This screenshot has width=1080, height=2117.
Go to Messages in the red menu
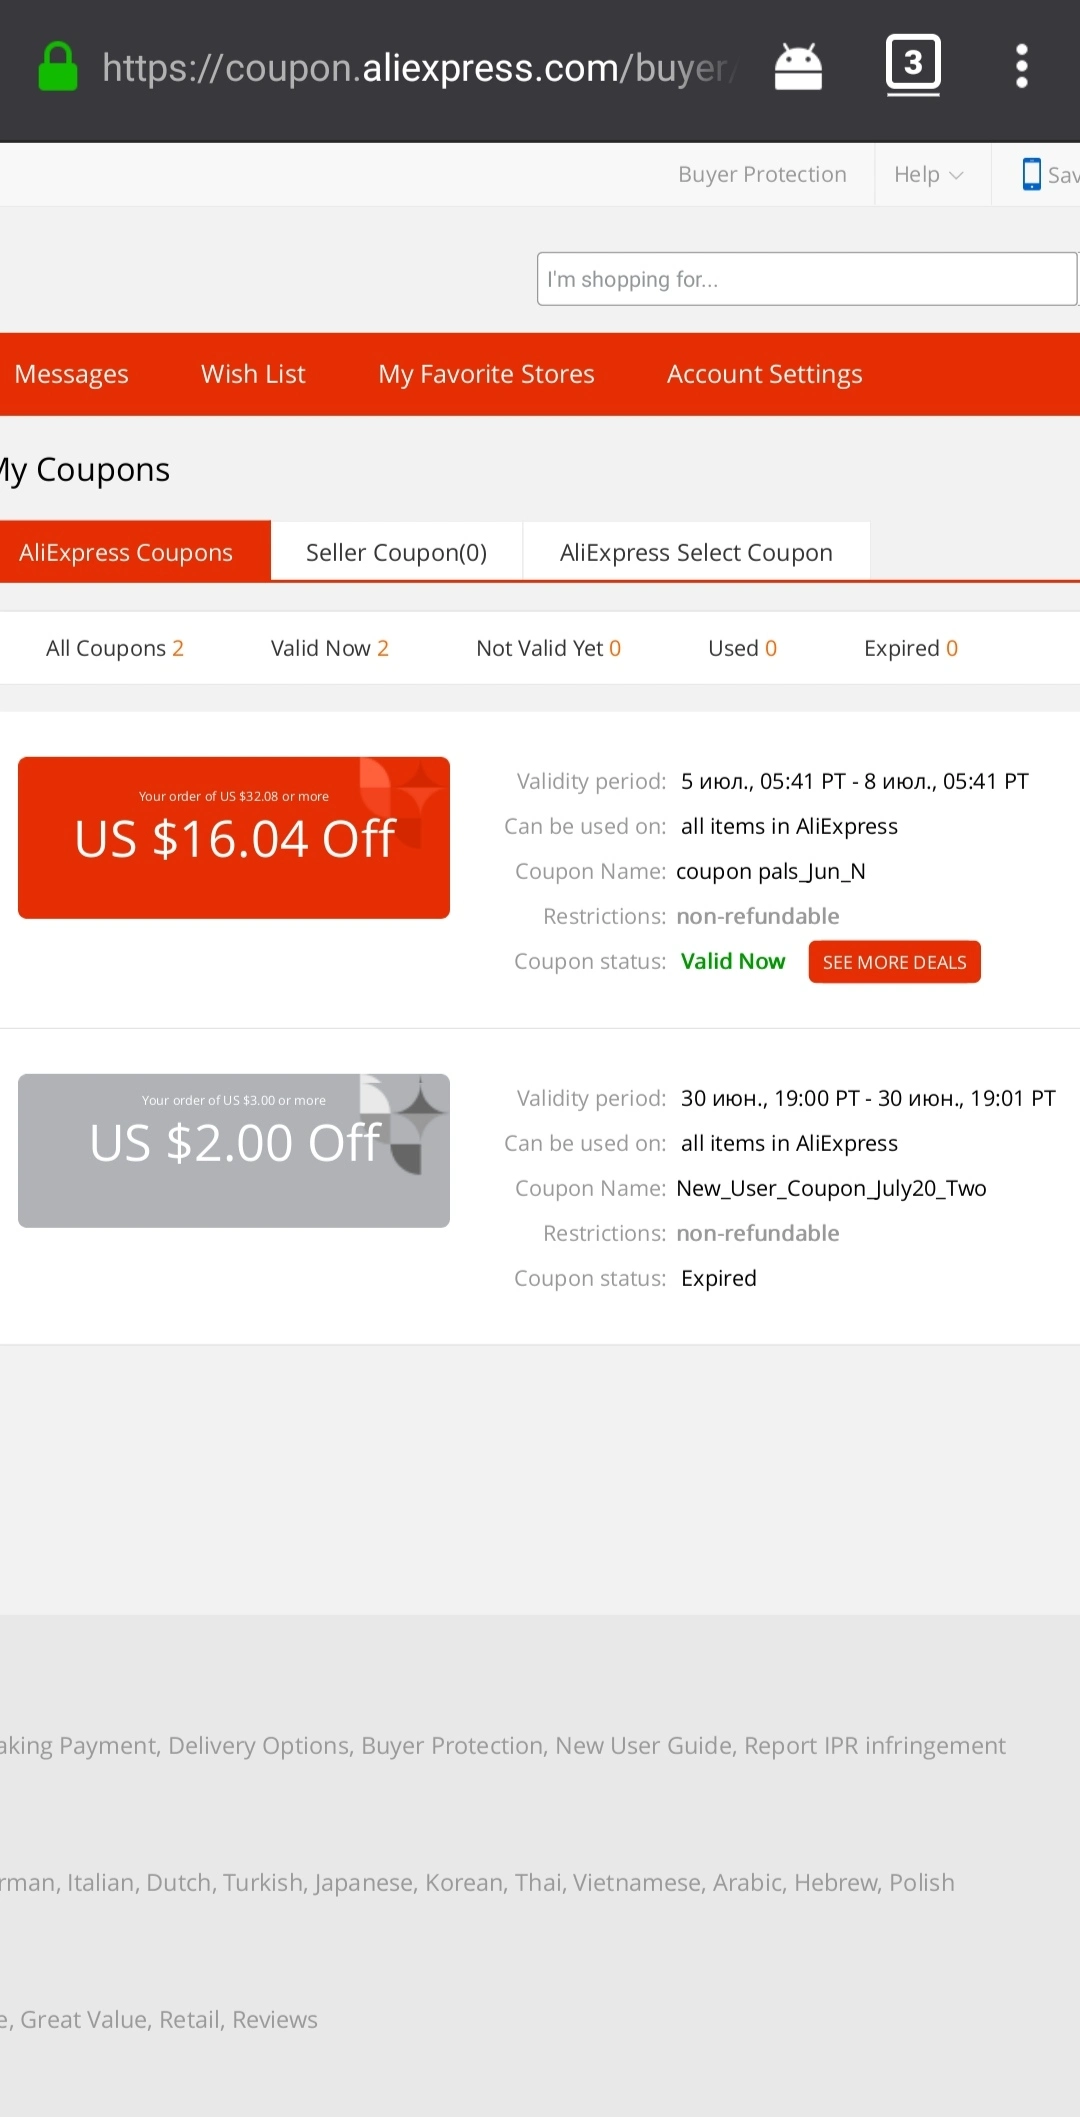pos(72,374)
